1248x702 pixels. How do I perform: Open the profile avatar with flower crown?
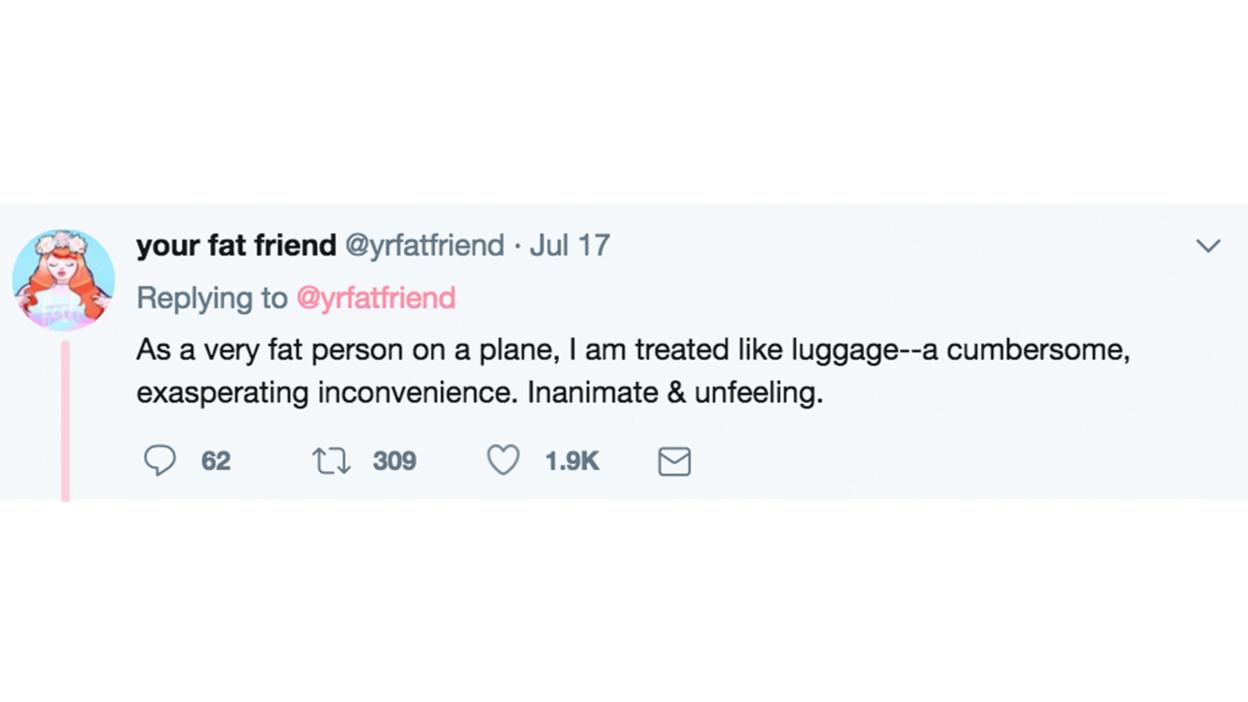tap(63, 280)
